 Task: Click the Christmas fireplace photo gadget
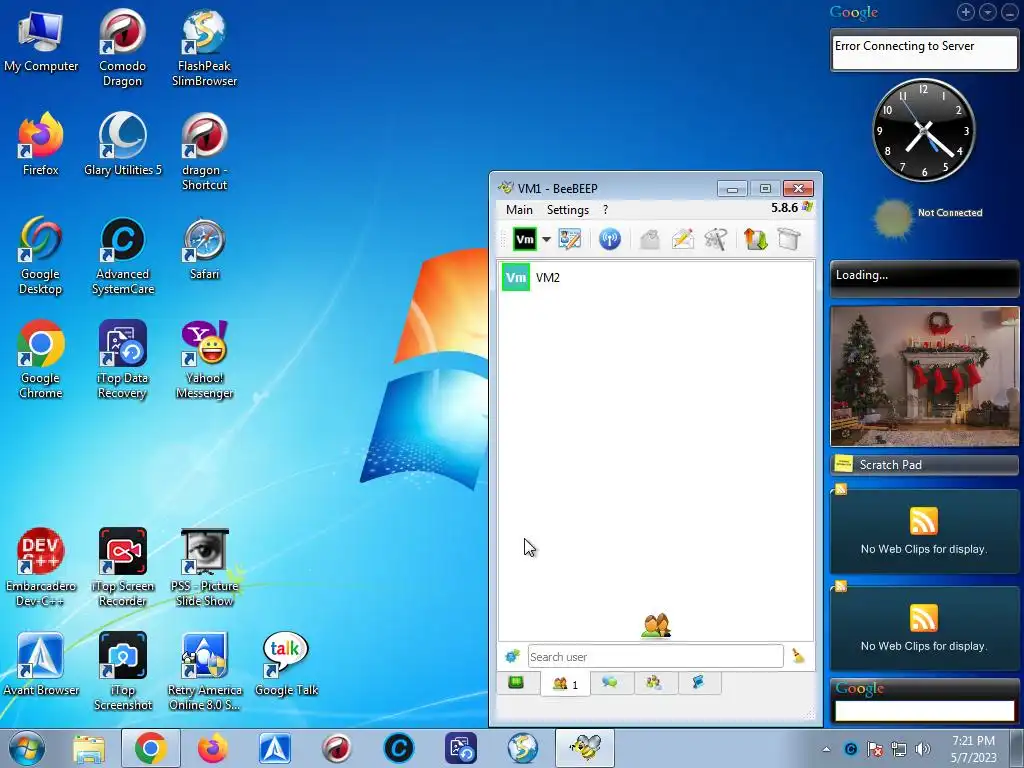coord(924,376)
